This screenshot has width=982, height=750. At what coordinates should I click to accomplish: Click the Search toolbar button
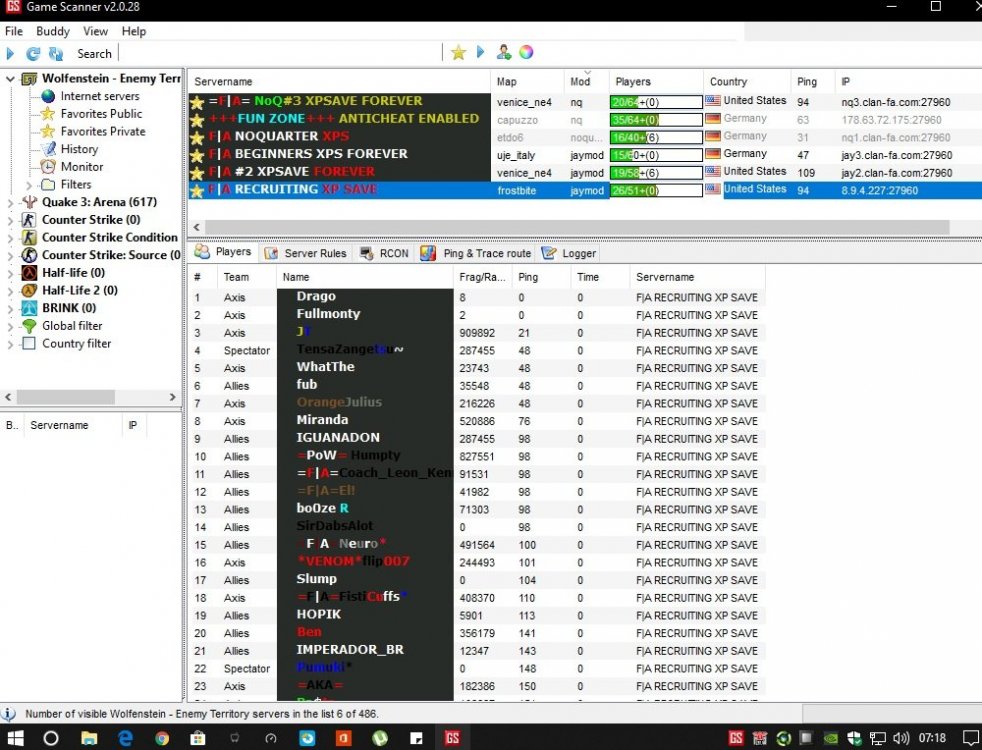[x=94, y=54]
